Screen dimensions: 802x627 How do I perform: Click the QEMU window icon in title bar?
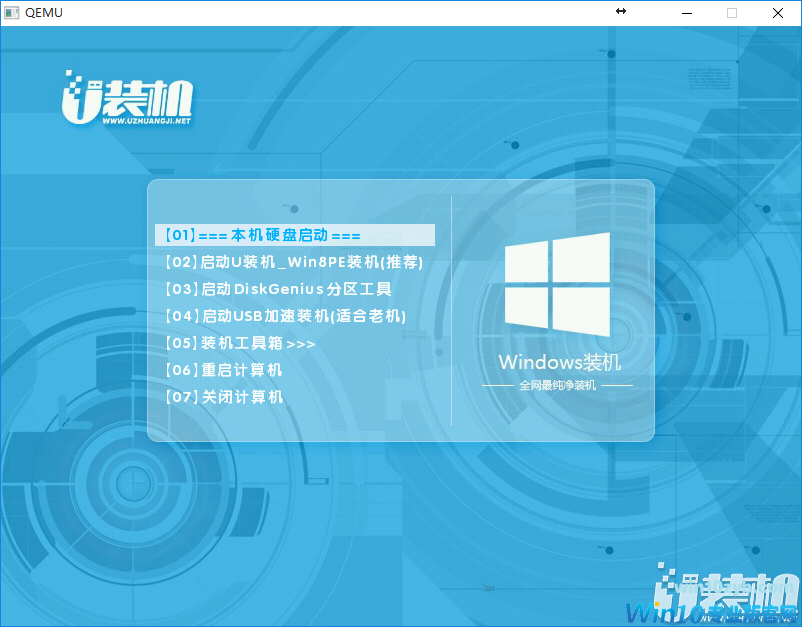tap(11, 13)
